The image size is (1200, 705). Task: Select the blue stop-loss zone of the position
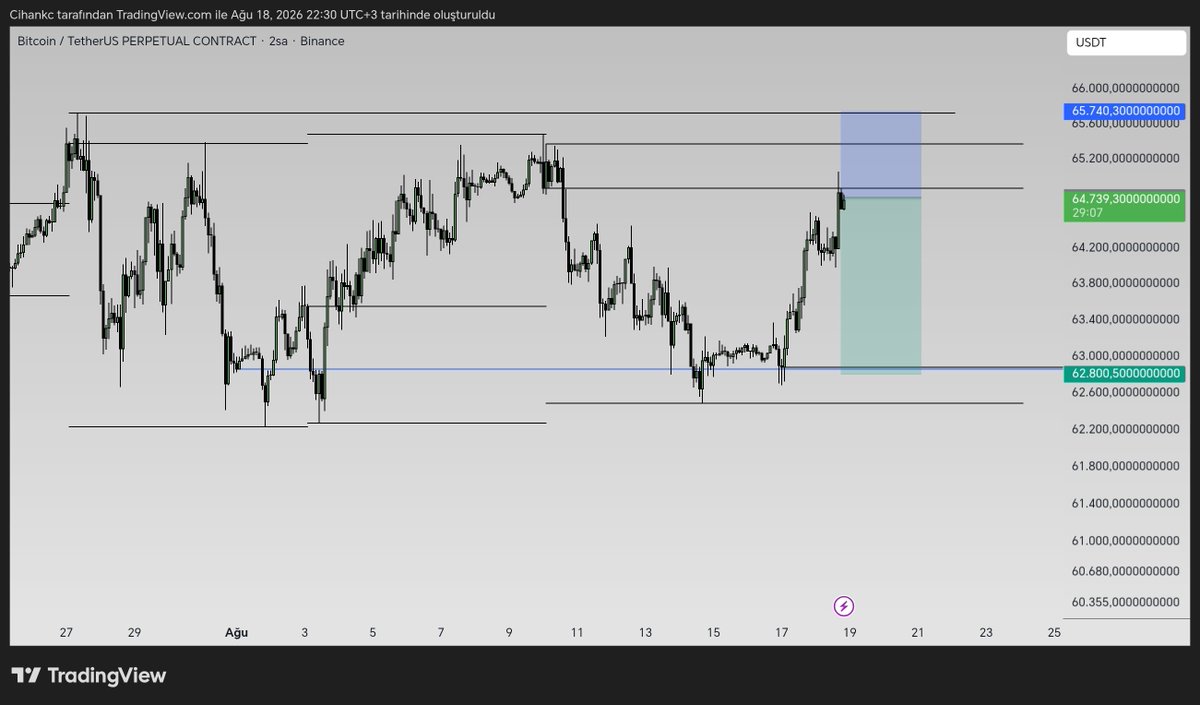tap(881, 155)
